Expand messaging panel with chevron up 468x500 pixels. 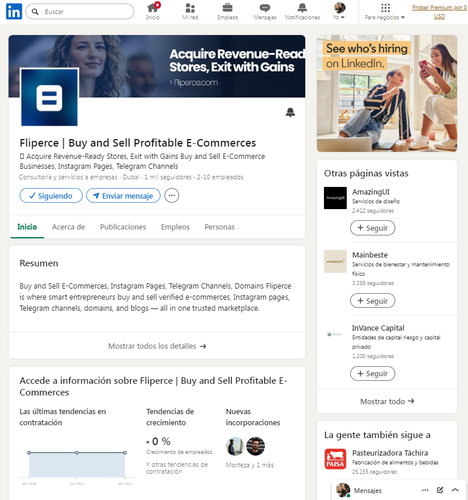tap(455, 490)
